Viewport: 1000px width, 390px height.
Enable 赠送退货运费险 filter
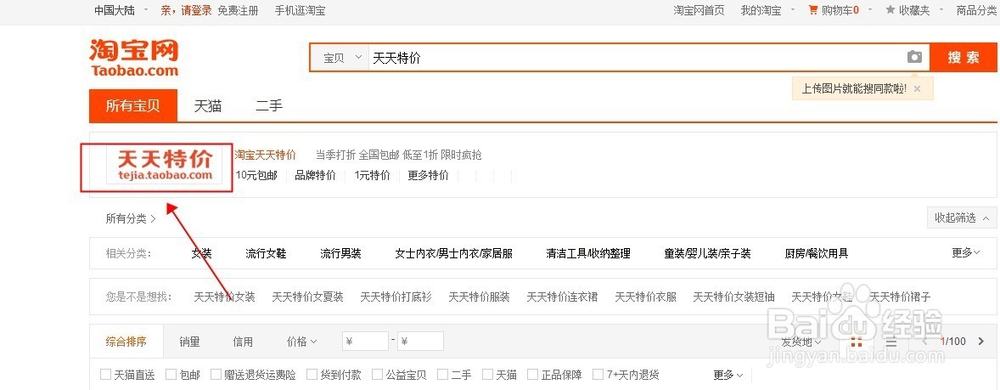(x=216, y=375)
